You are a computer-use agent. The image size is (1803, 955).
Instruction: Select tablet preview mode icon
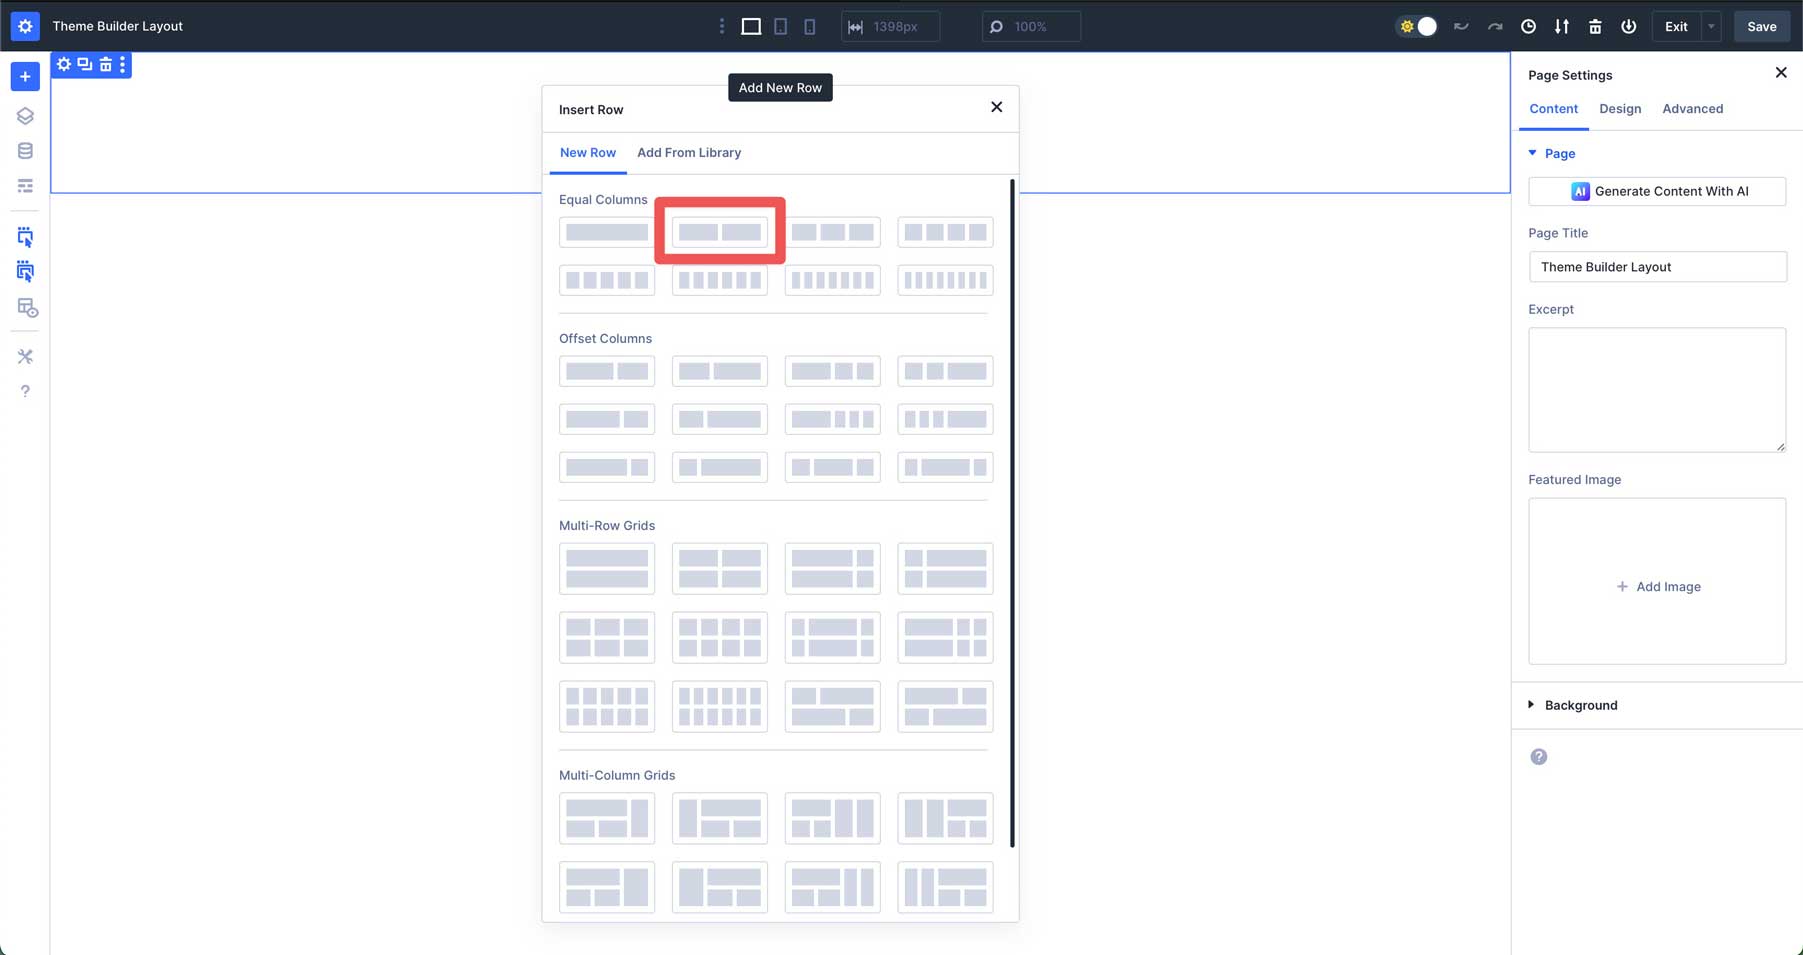pyautogui.click(x=780, y=26)
